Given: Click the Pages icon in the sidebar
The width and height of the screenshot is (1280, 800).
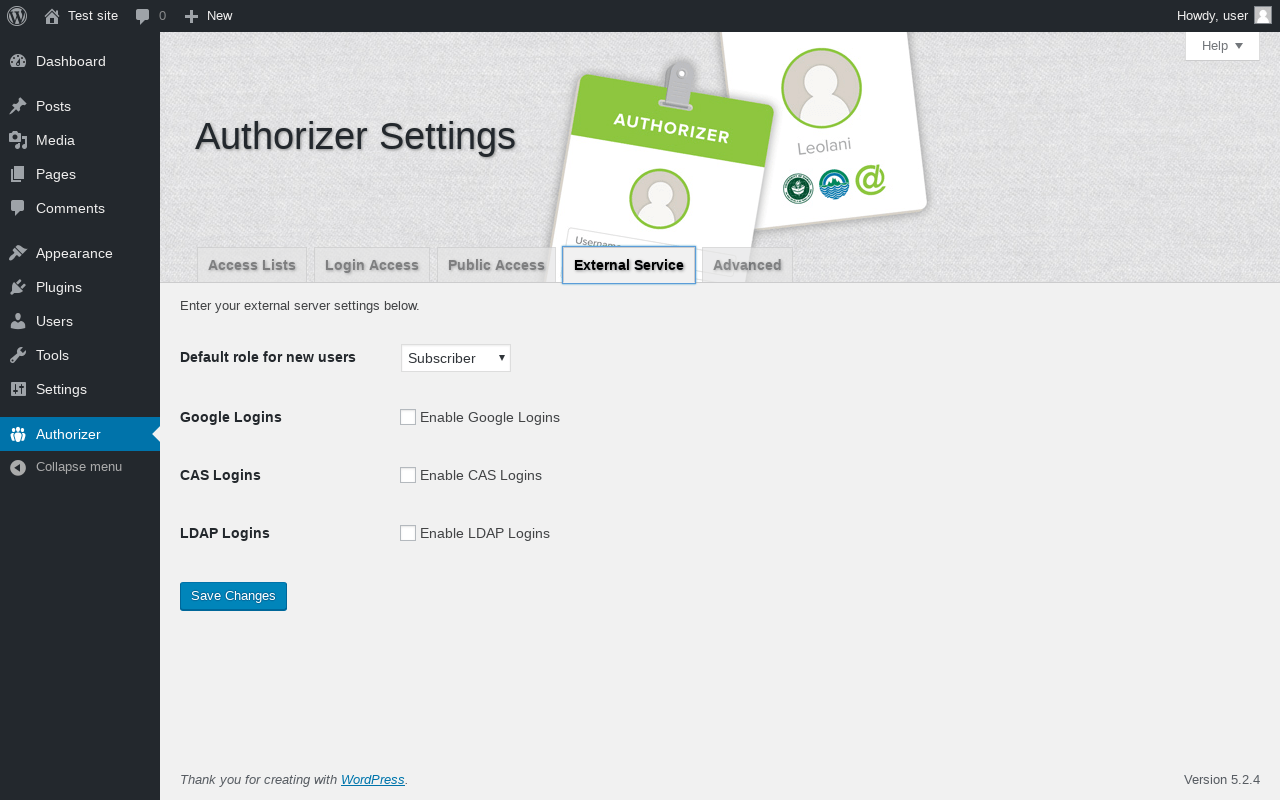Looking at the screenshot, I should coord(18,174).
